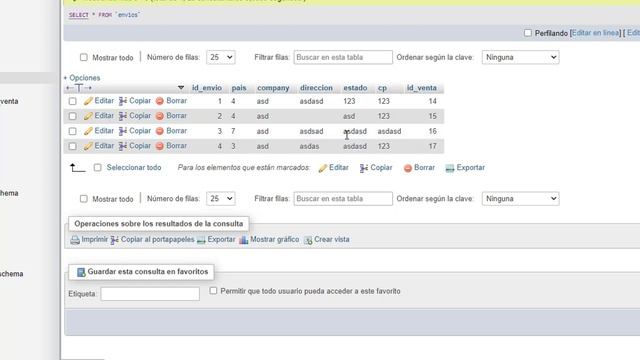The width and height of the screenshot is (640, 360).
Task: Expand the + Opciones section
Action: 82,78
